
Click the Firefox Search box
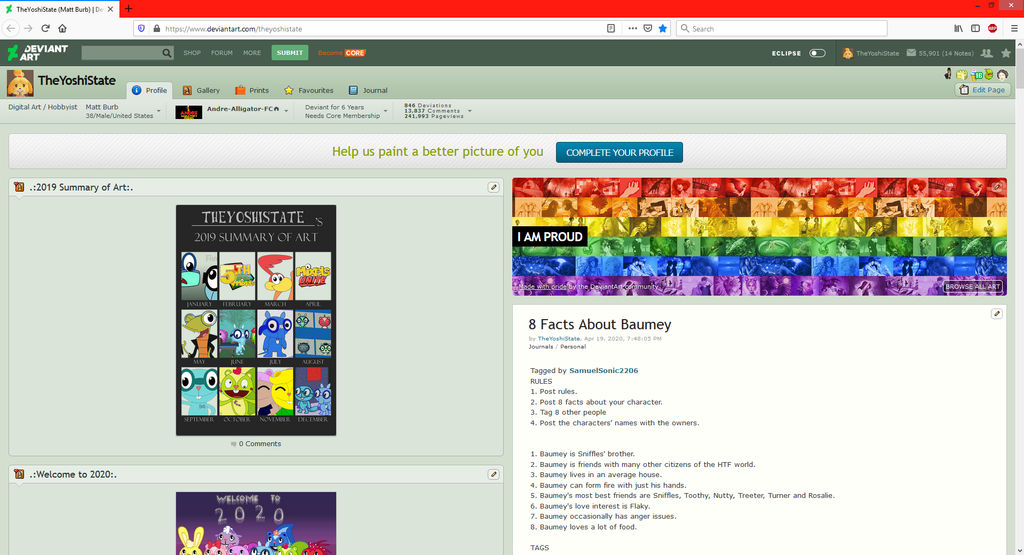click(782, 28)
